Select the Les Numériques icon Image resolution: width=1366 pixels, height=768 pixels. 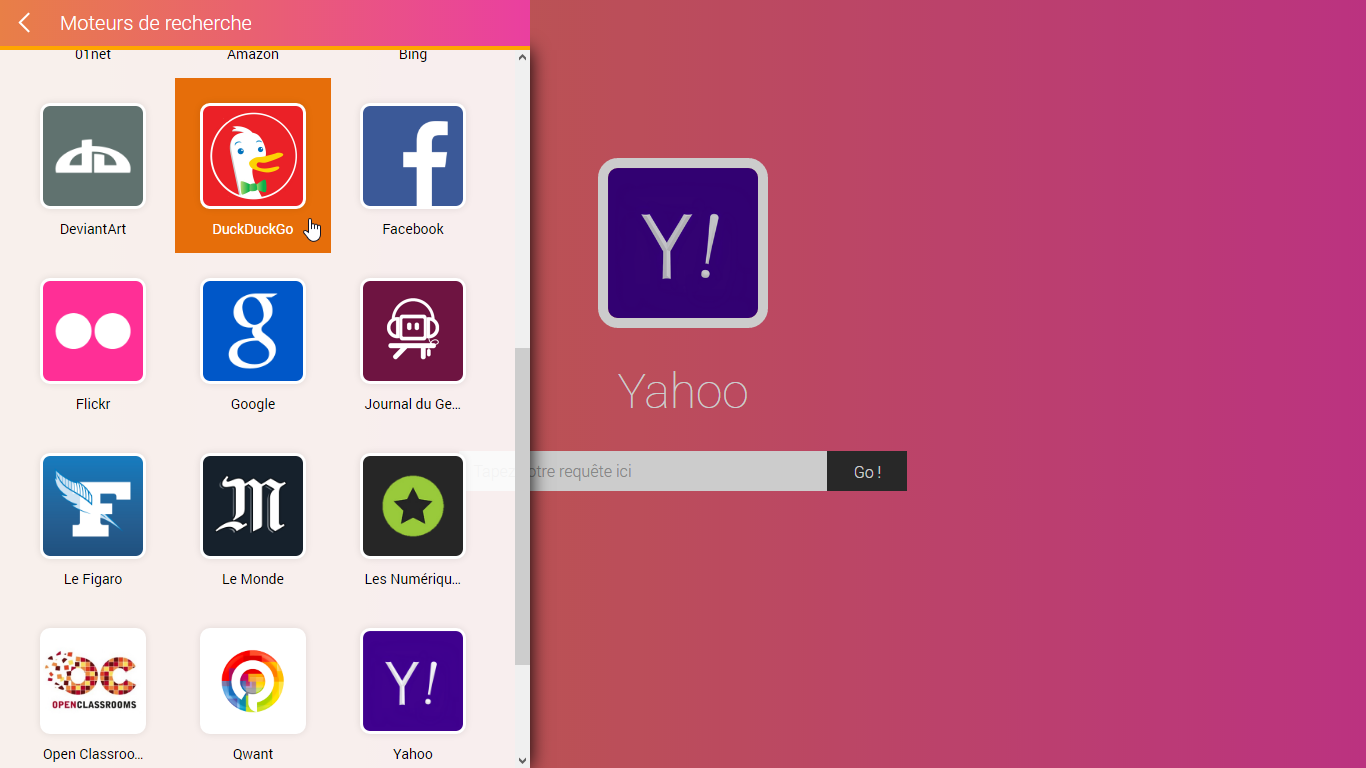(413, 506)
